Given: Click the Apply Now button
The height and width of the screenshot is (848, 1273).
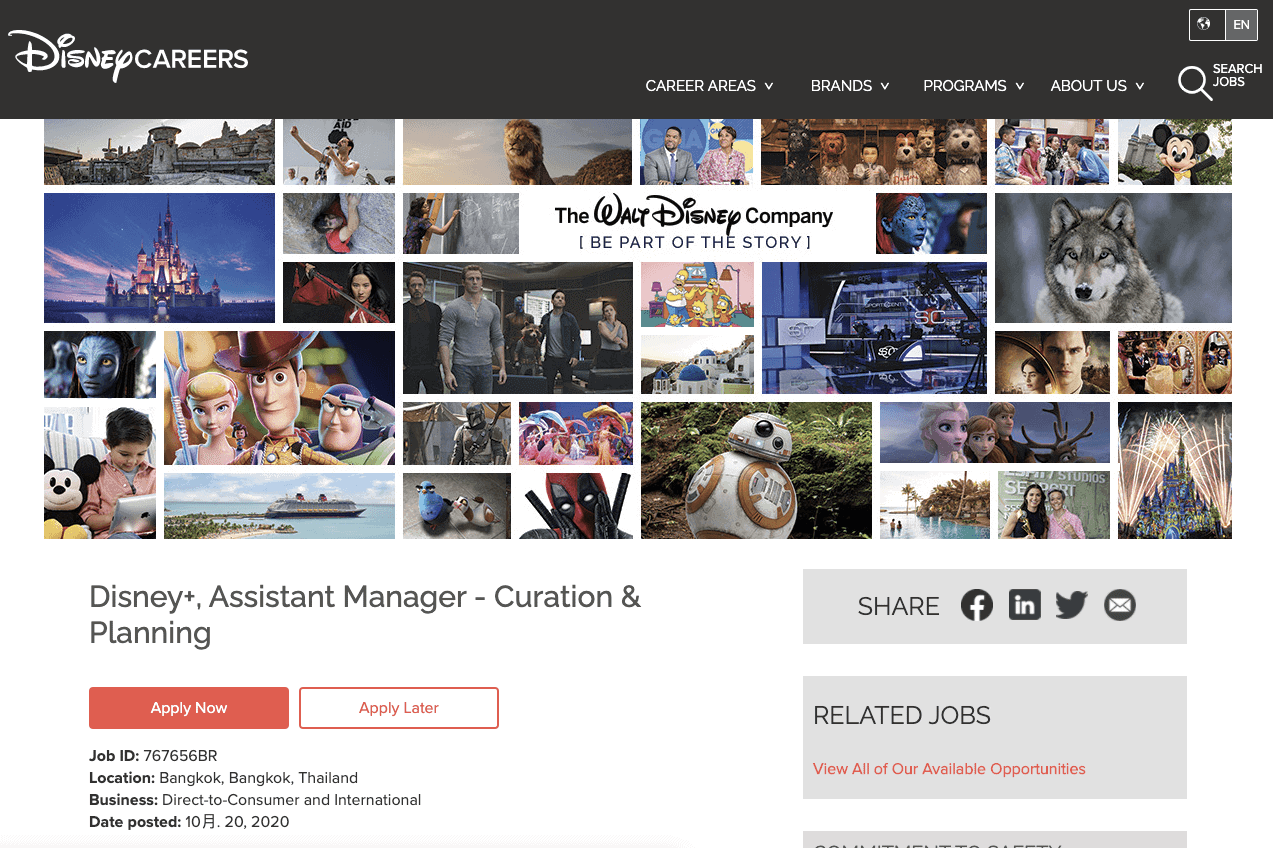Looking at the screenshot, I should click(189, 708).
